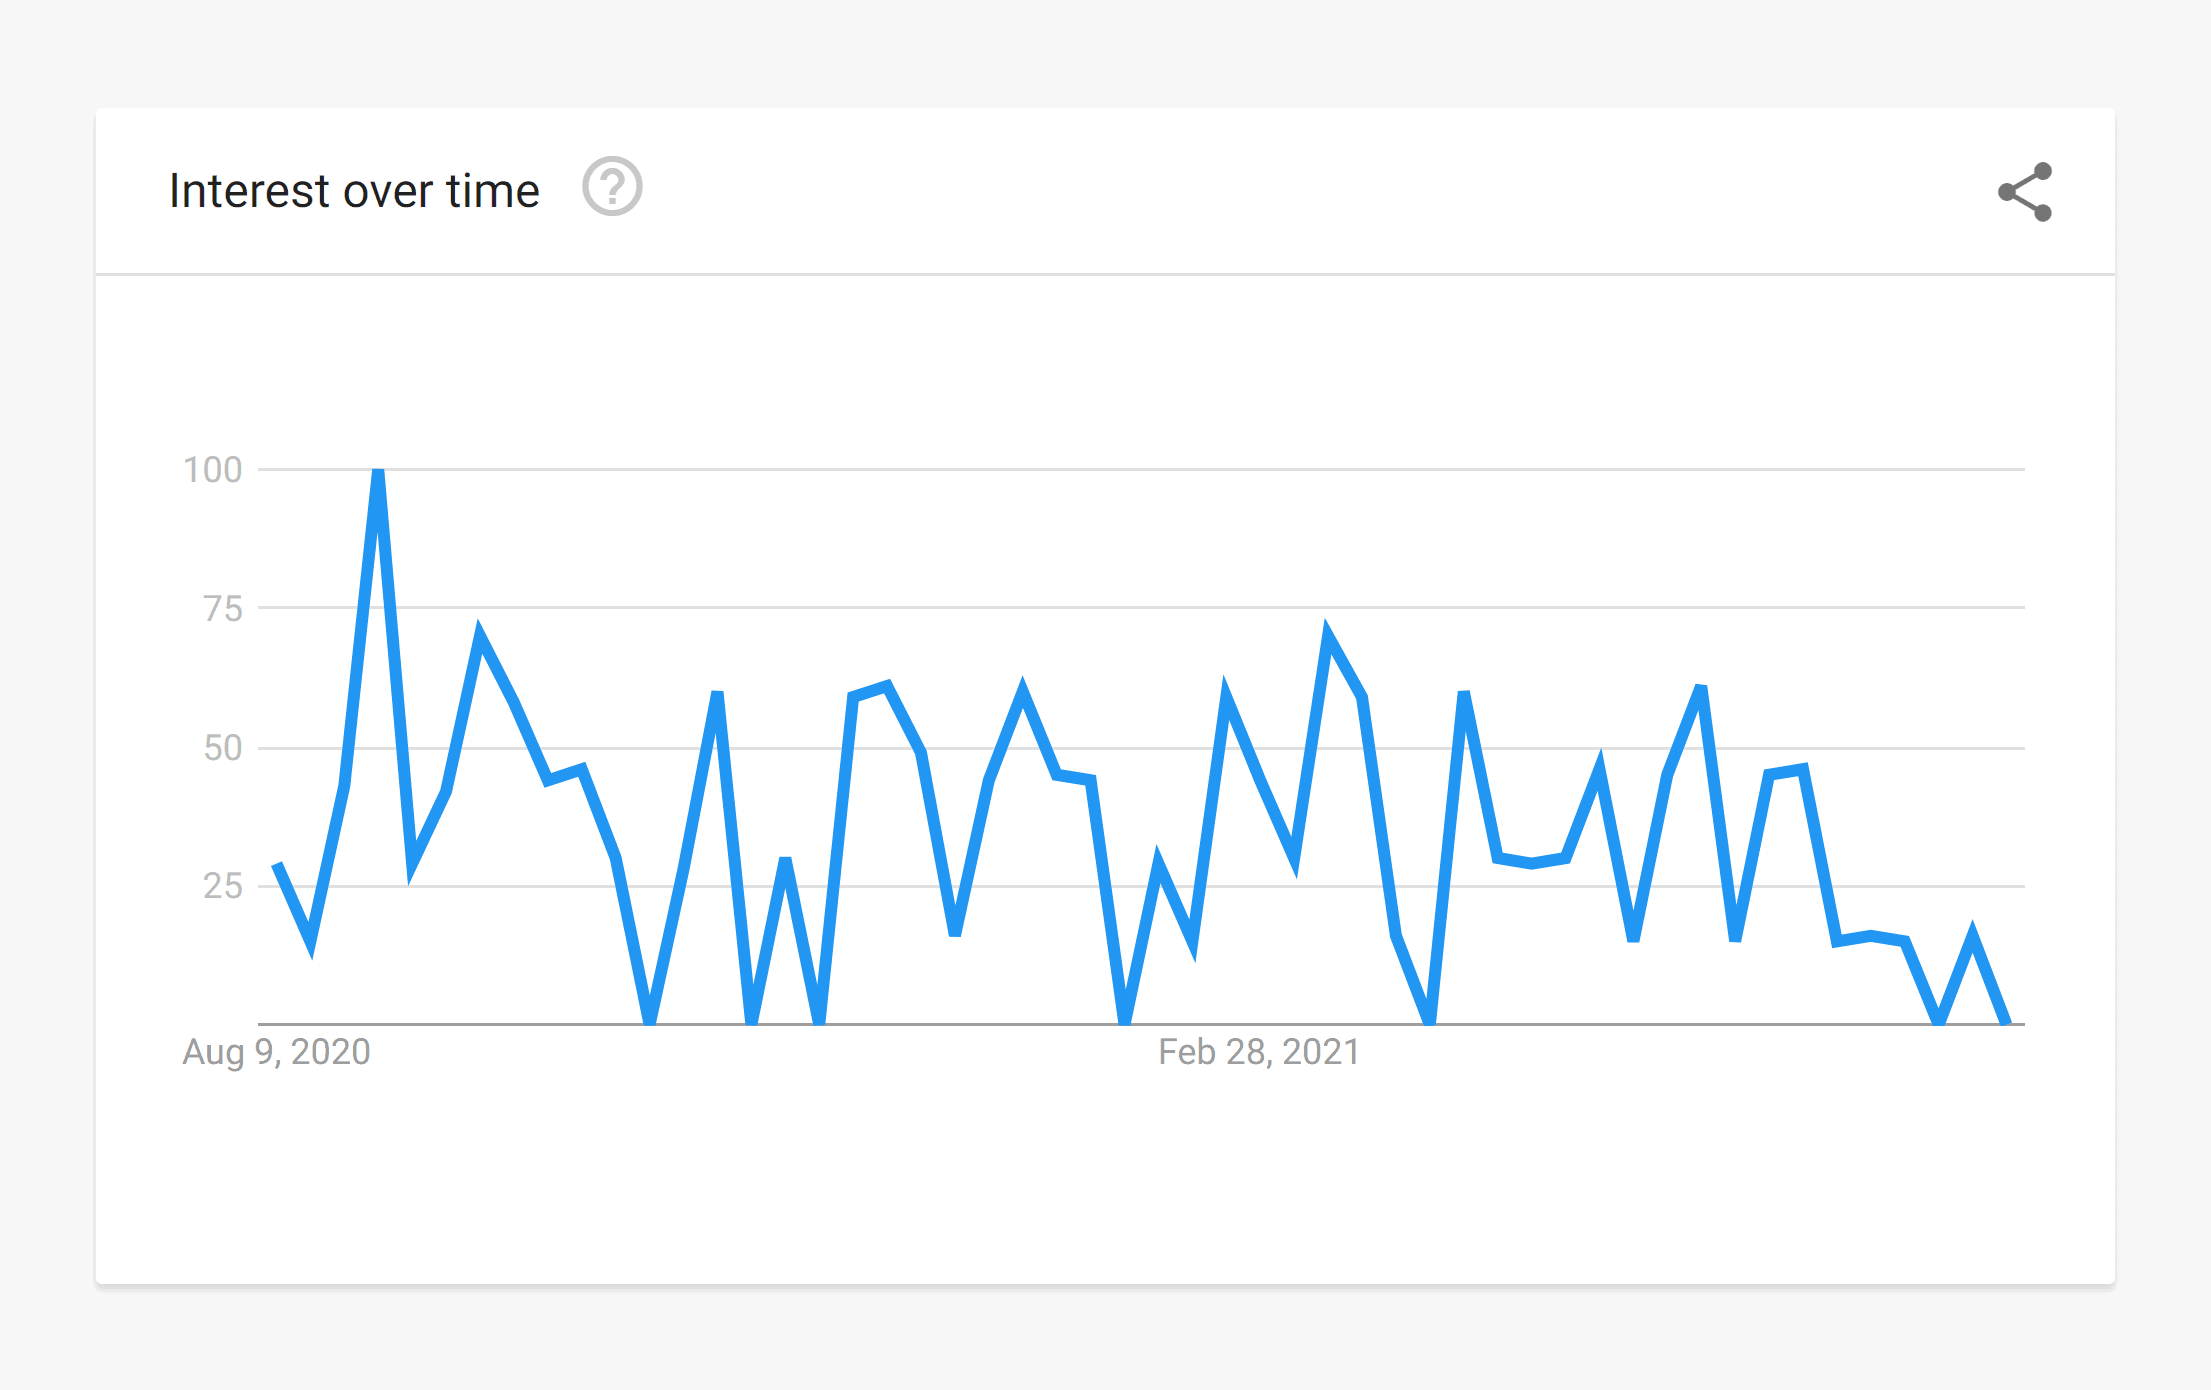This screenshot has height=1390, width=2211.
Task: Select the 'Interest over time' title
Action: coord(354,191)
